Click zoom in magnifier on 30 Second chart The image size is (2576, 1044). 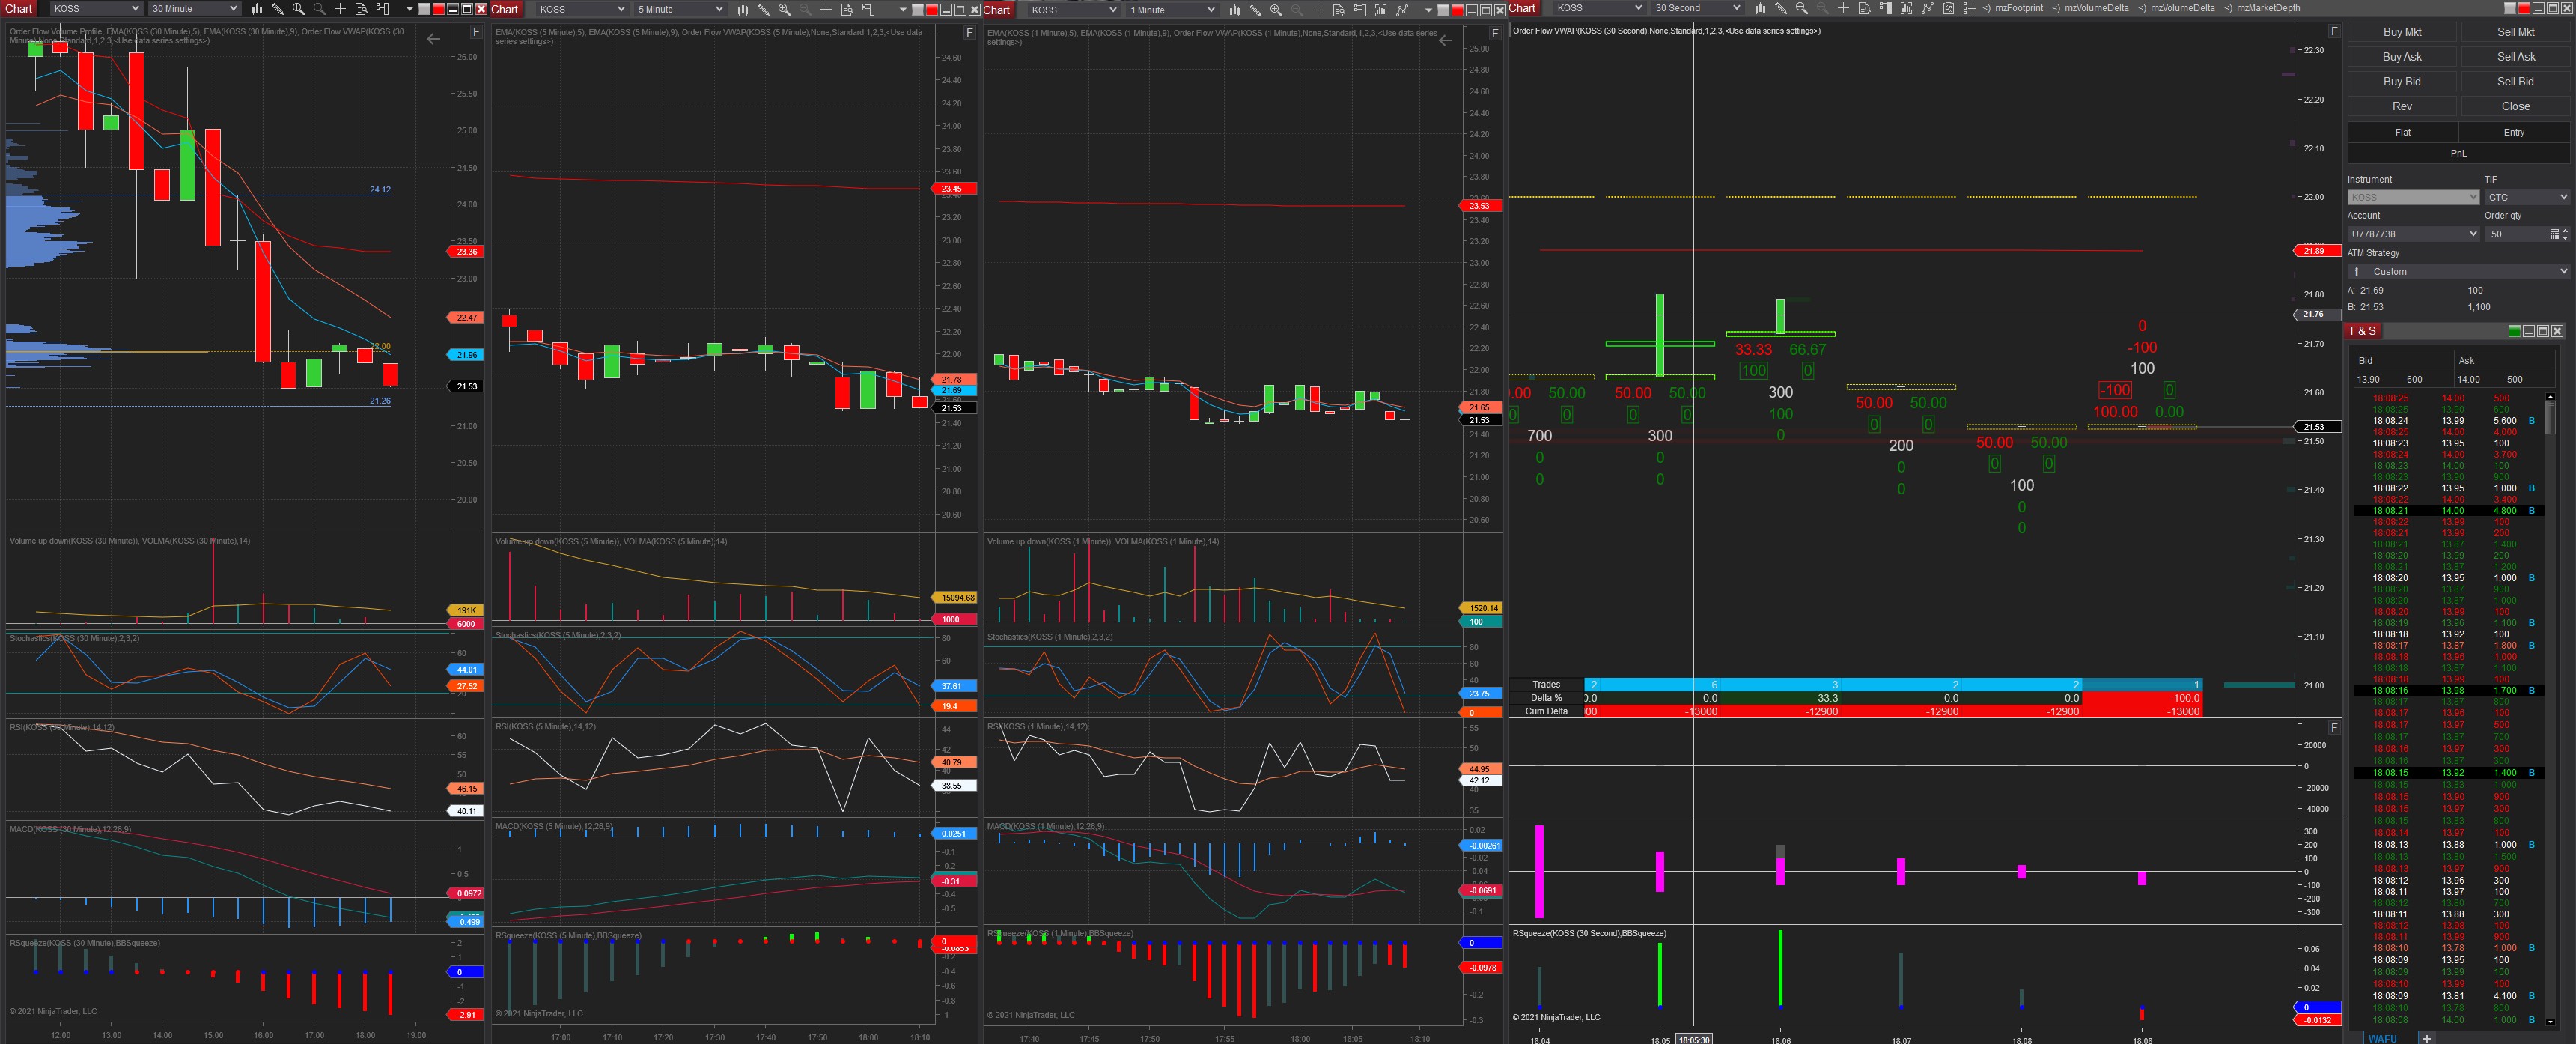(1801, 8)
